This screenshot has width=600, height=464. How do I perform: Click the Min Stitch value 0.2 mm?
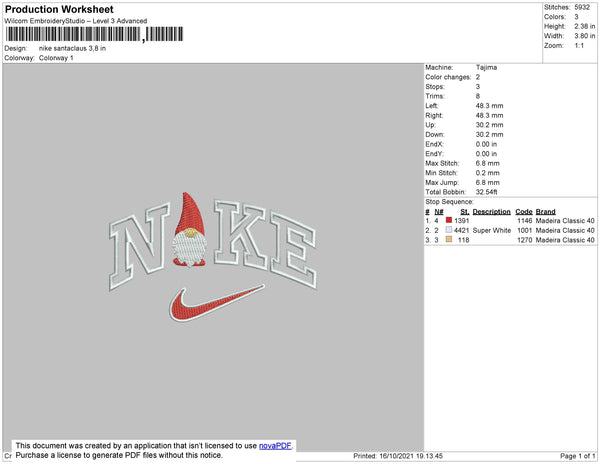pyautogui.click(x=488, y=173)
